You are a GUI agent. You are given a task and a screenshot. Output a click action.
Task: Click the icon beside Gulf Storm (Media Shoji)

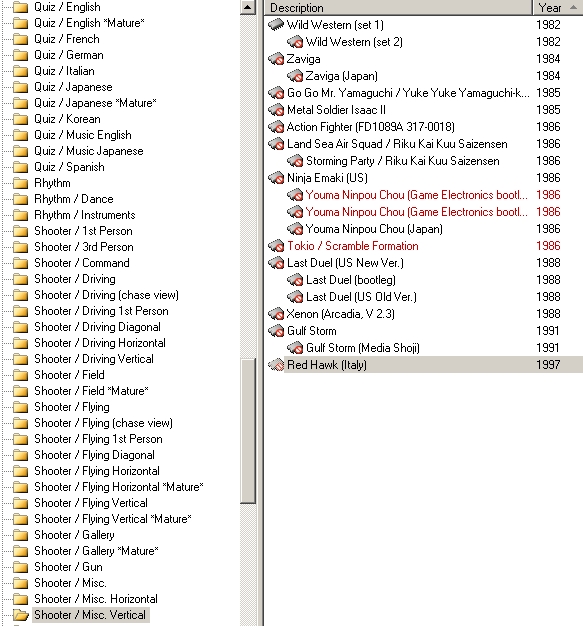(x=295, y=348)
